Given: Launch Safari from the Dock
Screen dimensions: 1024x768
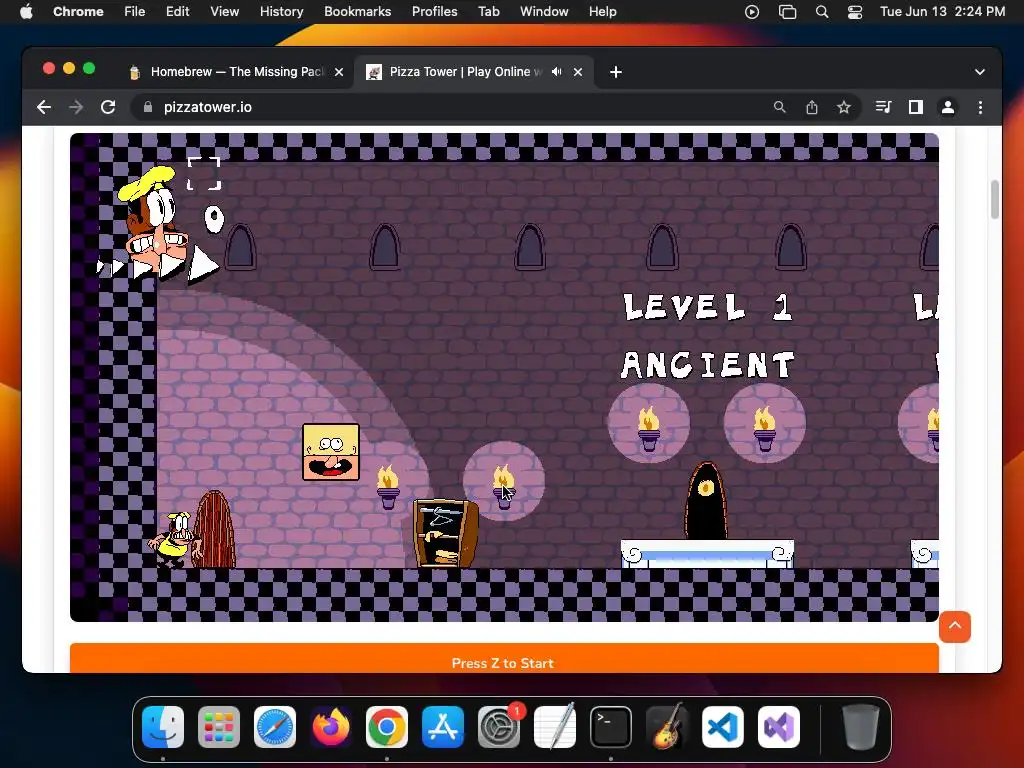Looking at the screenshot, I should pyautogui.click(x=275, y=727).
